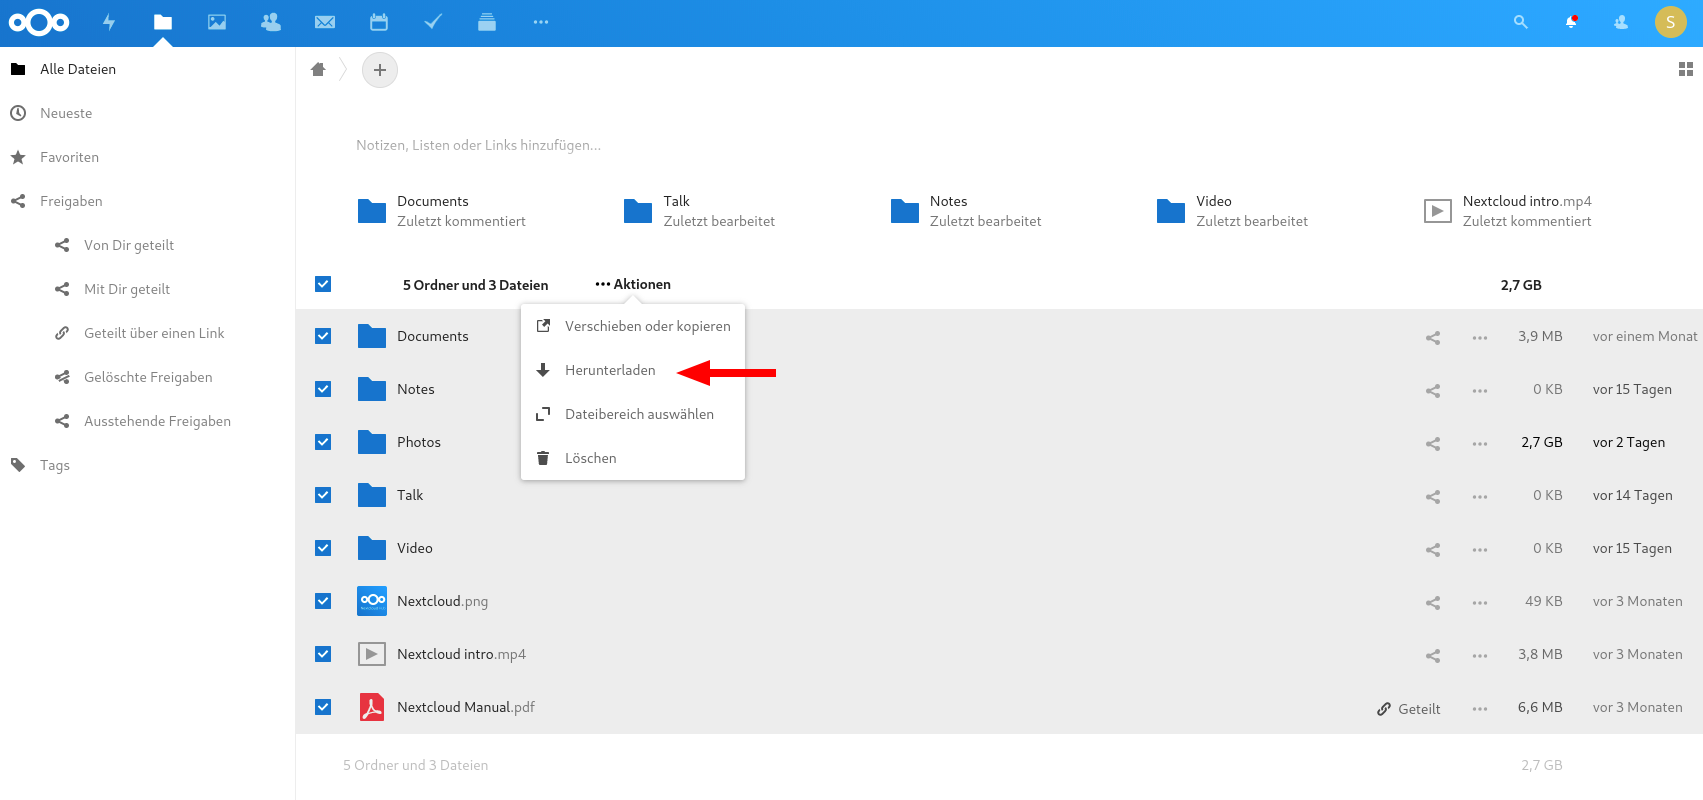Open the Activity app lightning icon
This screenshot has height=800, width=1703.
(109, 22)
